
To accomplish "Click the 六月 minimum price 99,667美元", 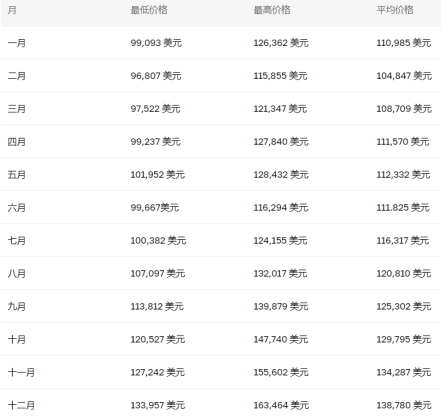I will pyautogui.click(x=155, y=208).
